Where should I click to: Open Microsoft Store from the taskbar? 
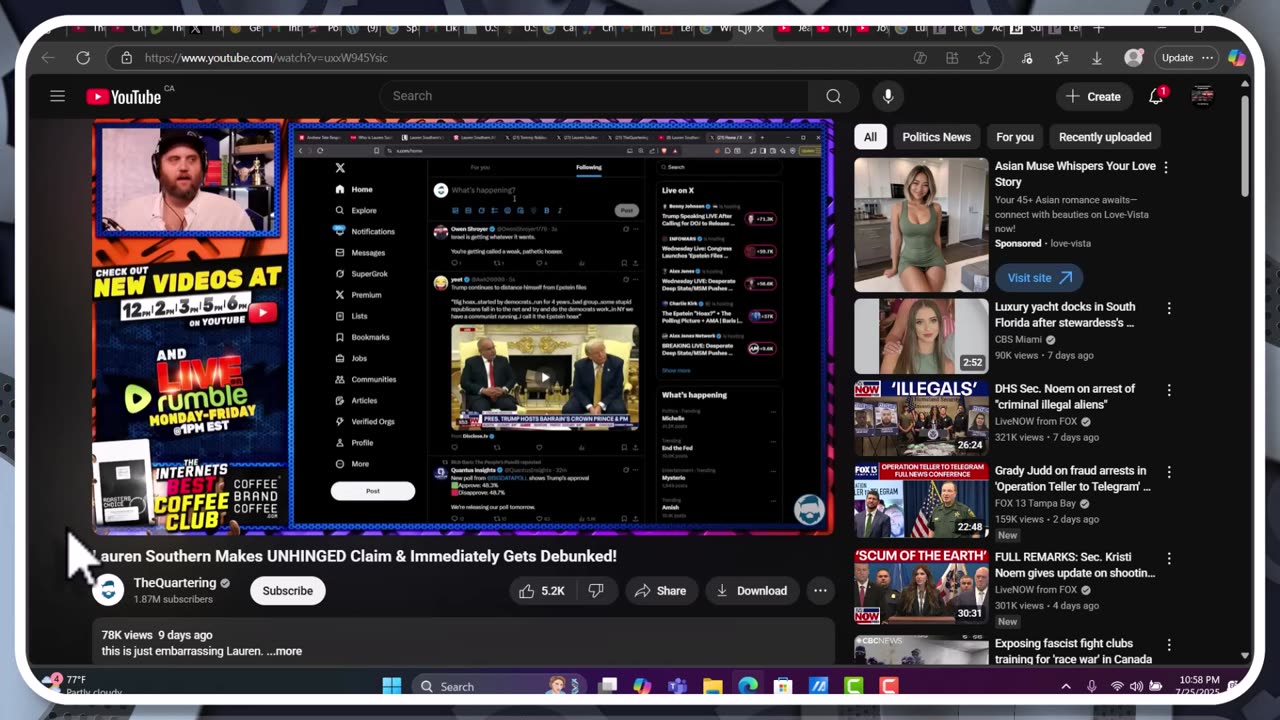pos(783,686)
